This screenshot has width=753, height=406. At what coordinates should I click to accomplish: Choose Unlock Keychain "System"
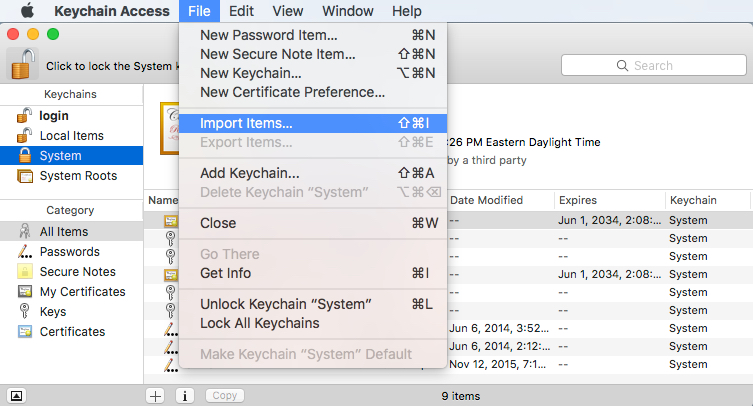point(313,304)
